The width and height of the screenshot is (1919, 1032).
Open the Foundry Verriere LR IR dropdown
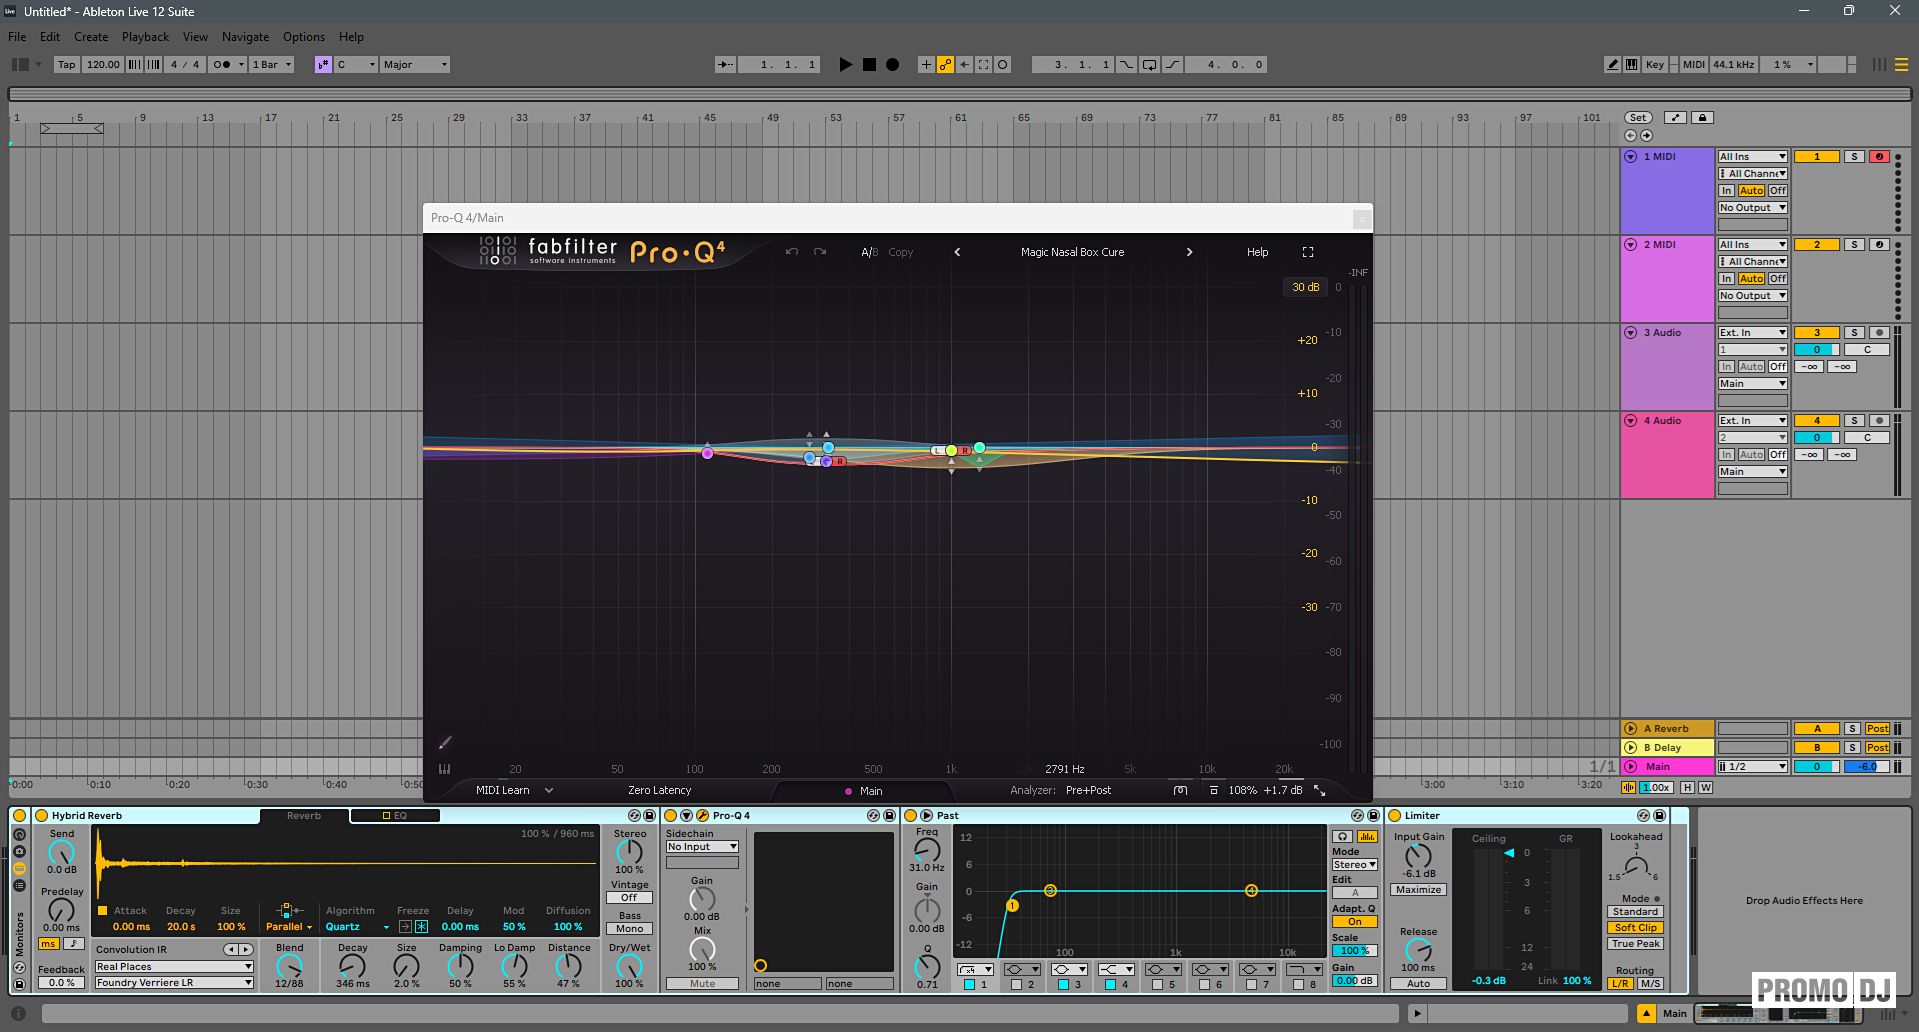point(174,983)
